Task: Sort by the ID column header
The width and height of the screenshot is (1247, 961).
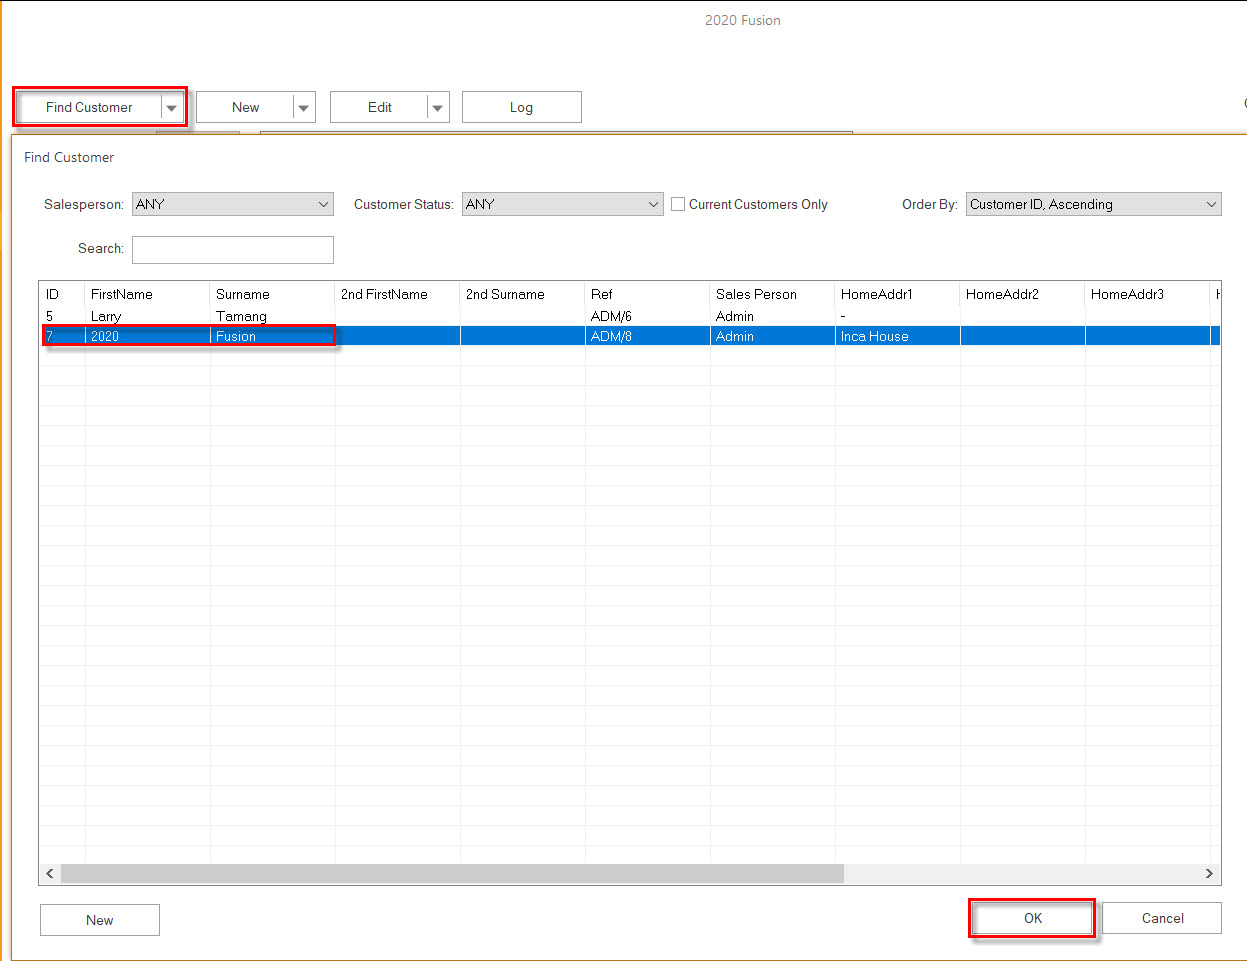Action: point(62,294)
